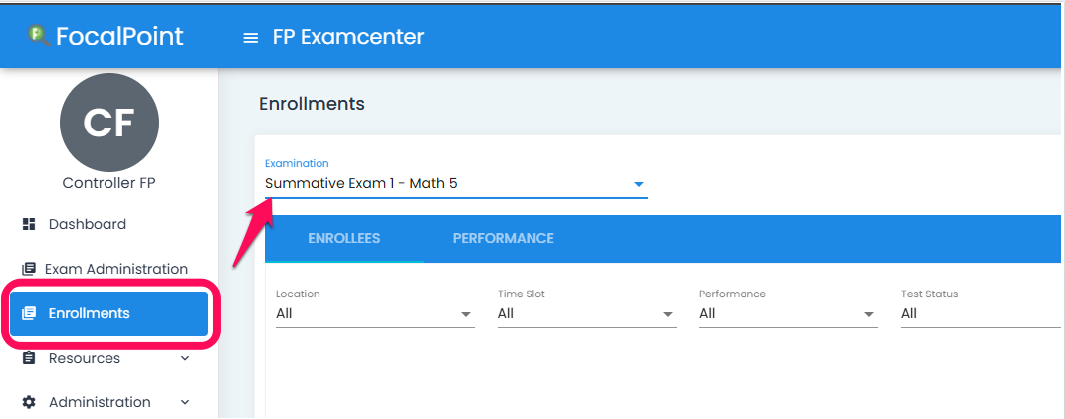The height and width of the screenshot is (419, 1065).
Task: Open the Time Slot filter dropdown
Action: (587, 314)
